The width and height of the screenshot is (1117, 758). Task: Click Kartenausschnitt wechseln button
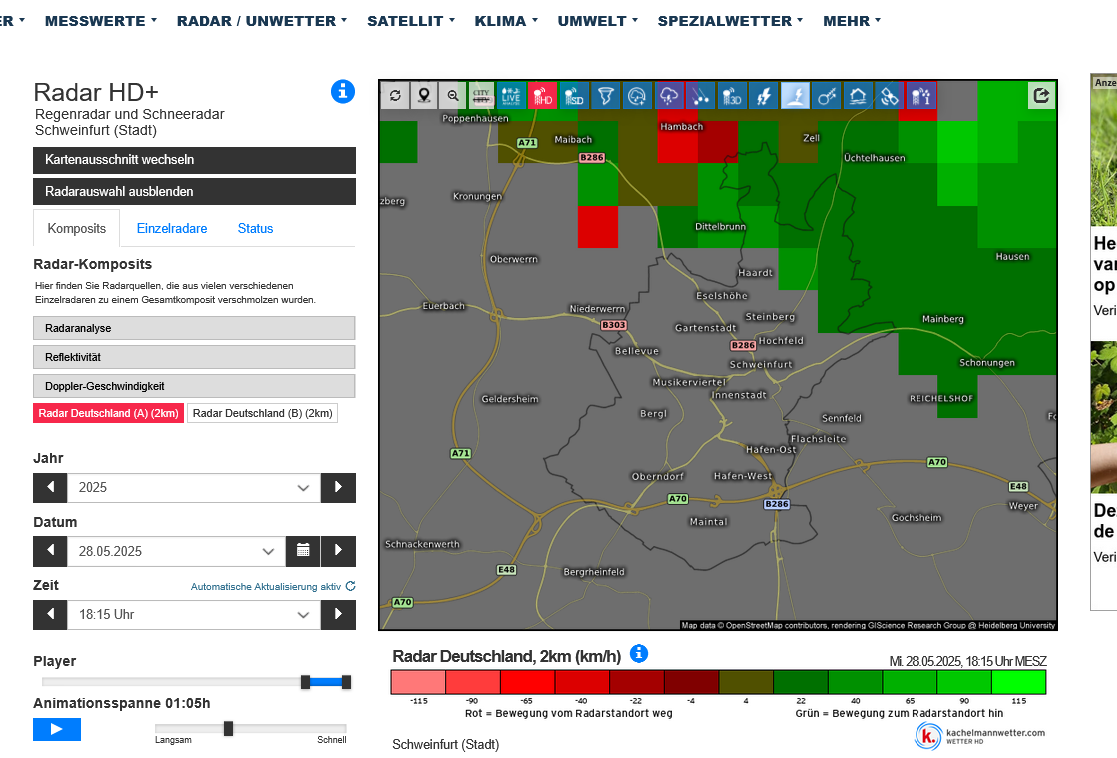click(194, 160)
